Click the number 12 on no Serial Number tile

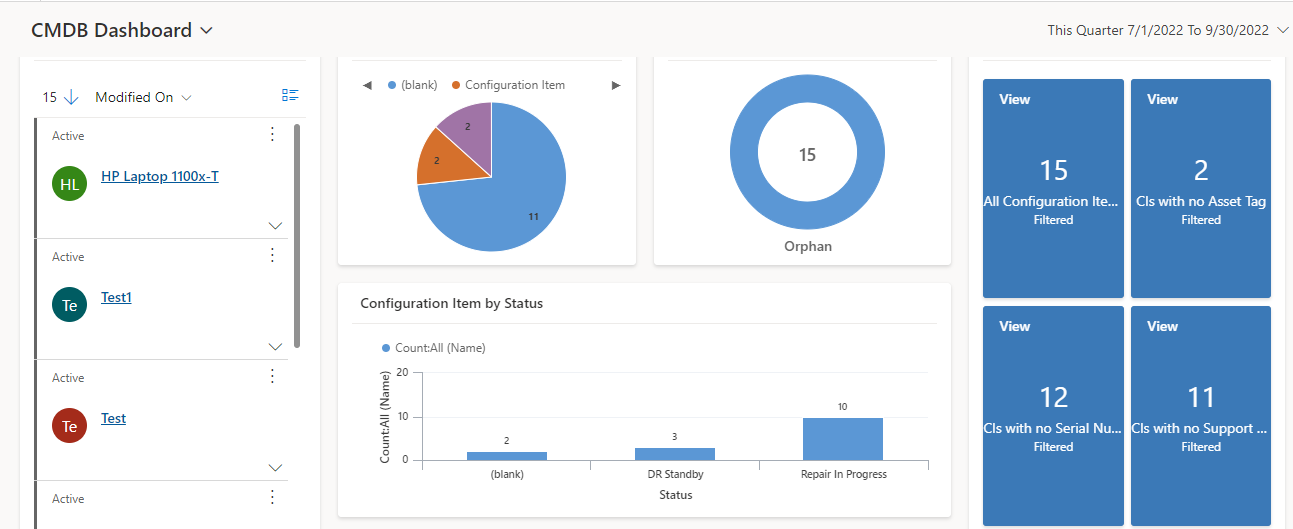(1054, 397)
